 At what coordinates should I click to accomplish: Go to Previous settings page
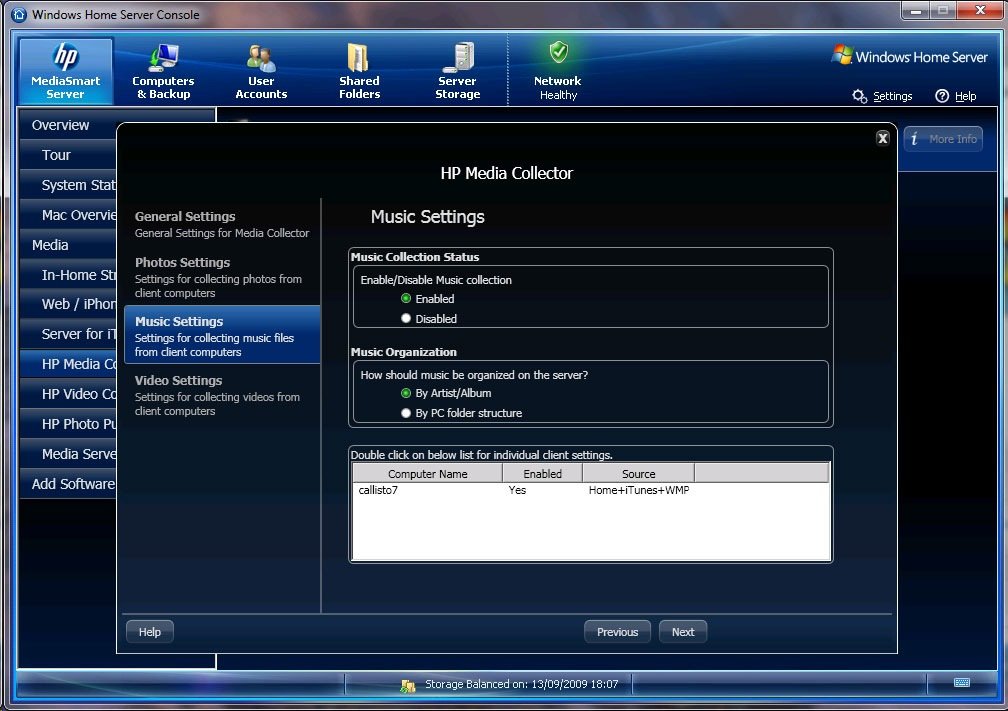point(617,632)
